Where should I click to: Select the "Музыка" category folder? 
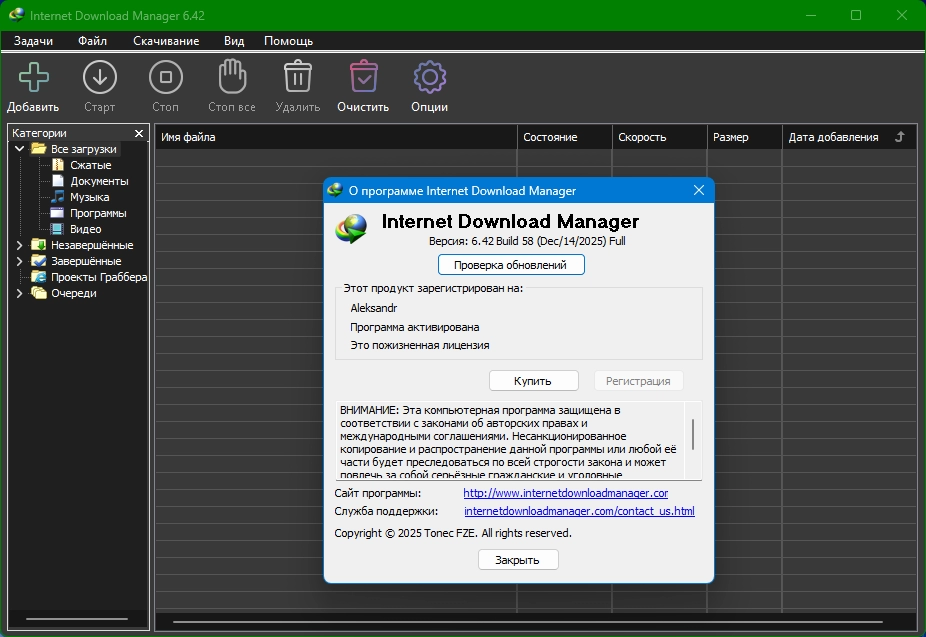tap(90, 197)
